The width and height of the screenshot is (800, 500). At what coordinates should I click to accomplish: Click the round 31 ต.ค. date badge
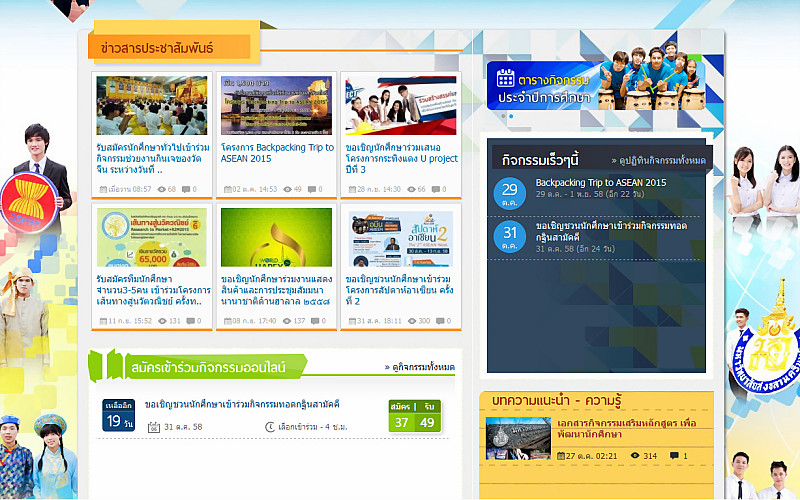click(x=510, y=235)
